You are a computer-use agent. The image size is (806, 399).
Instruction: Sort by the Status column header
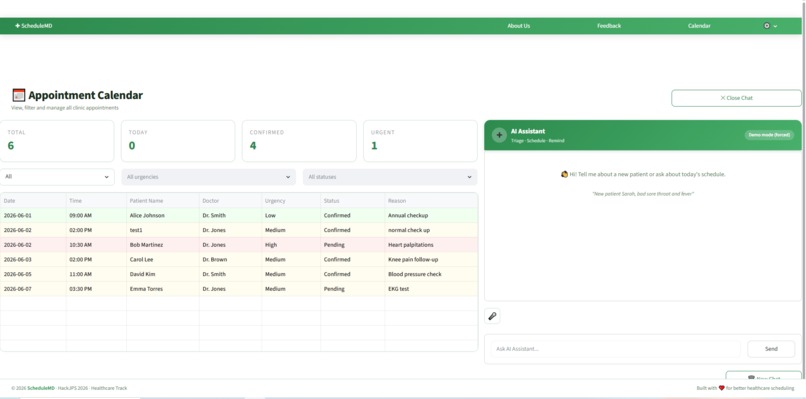[353, 201]
